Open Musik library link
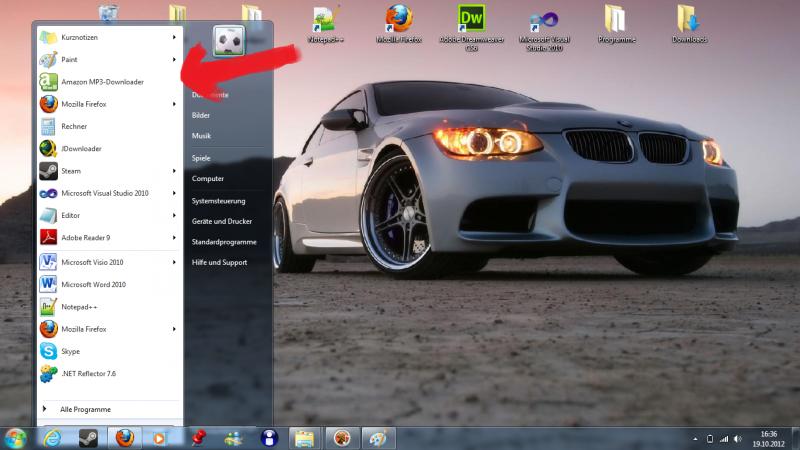The height and width of the screenshot is (450, 800). click(201, 136)
